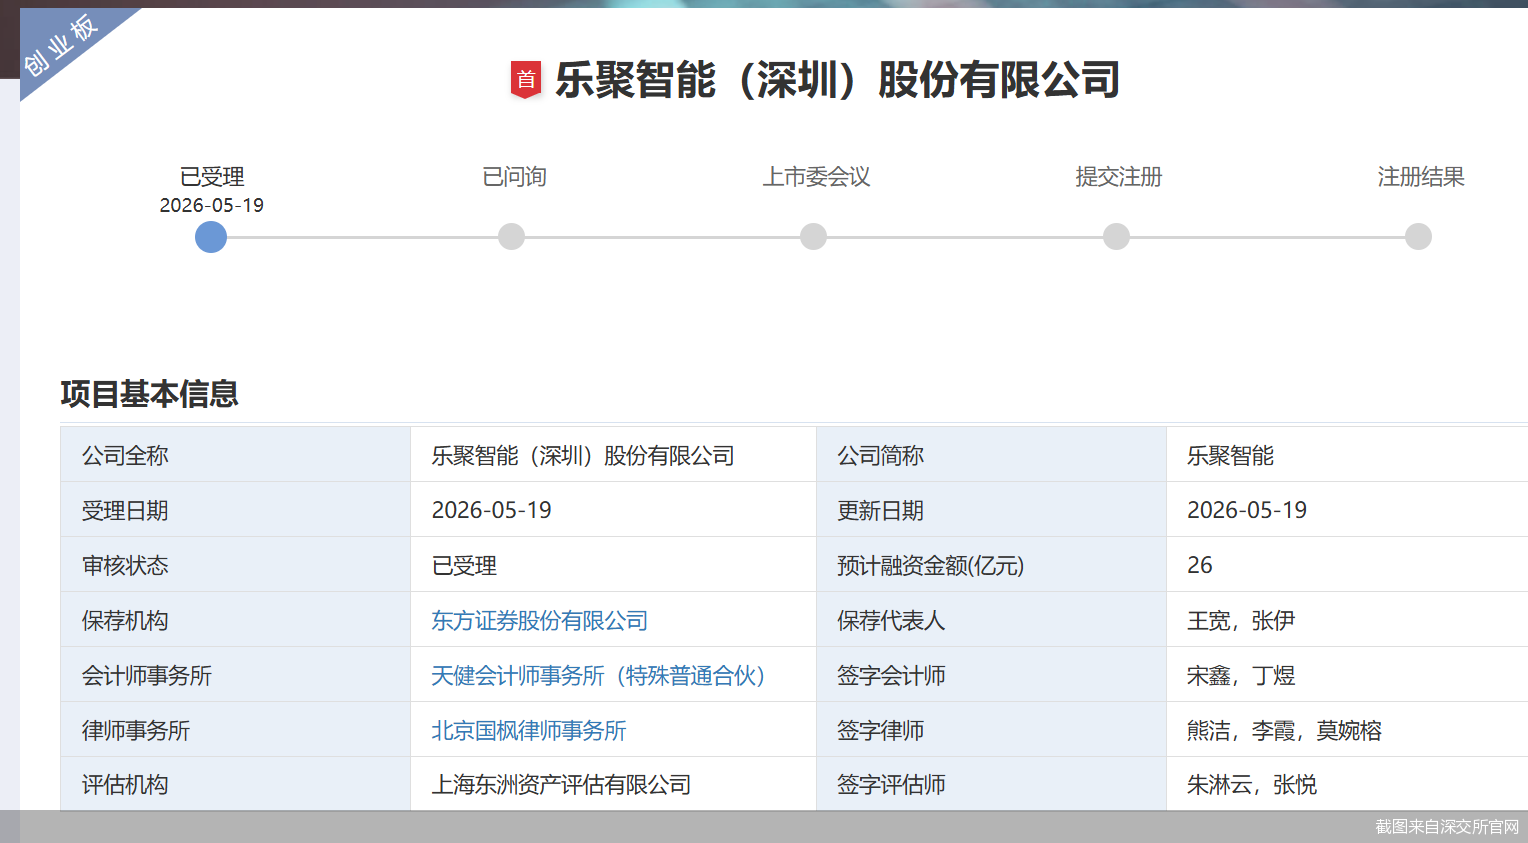The height and width of the screenshot is (843, 1528).
Task: Select the 已受理 progress step circle
Action: pos(211,237)
